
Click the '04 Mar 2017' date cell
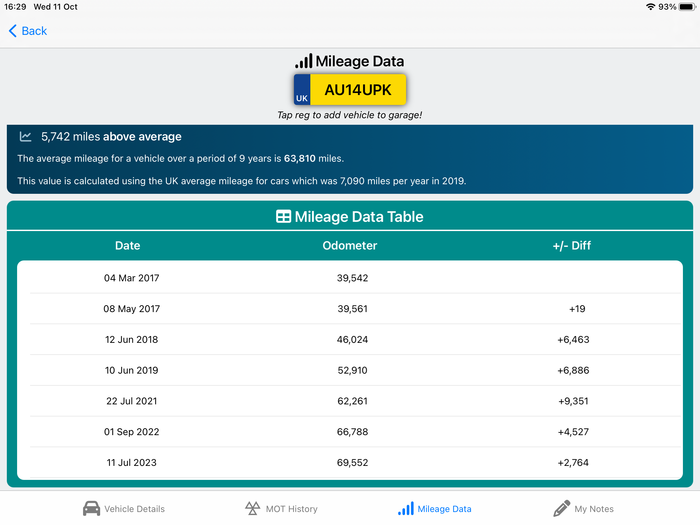[x=132, y=278]
